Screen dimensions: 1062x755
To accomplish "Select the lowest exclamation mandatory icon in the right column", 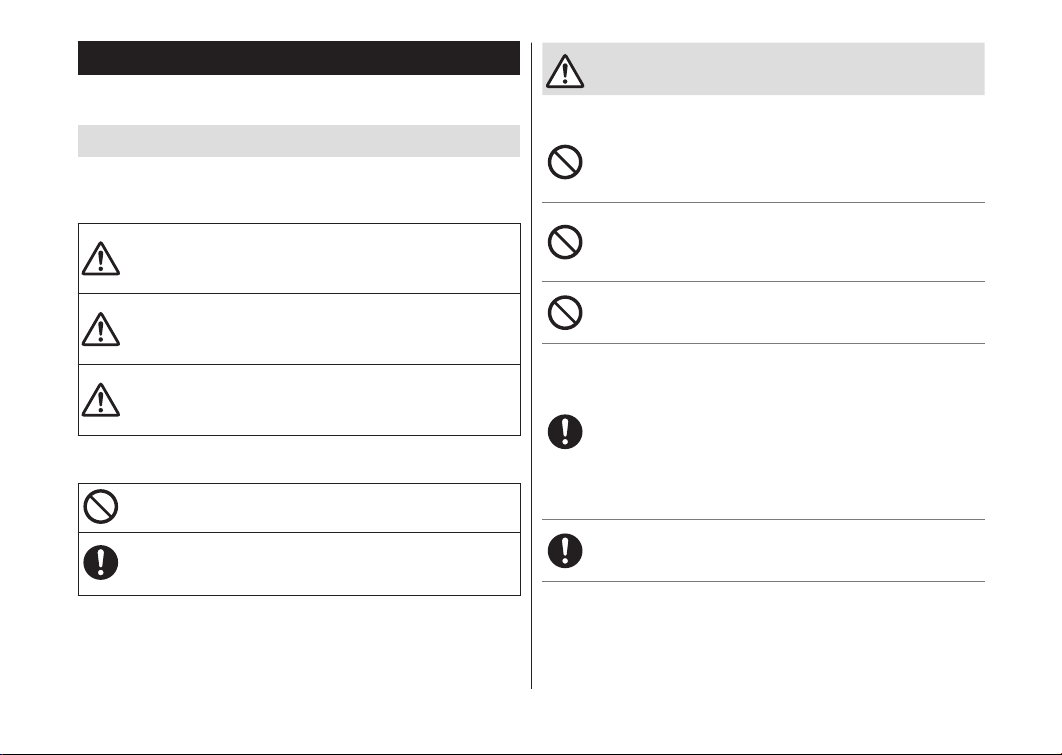I will (565, 551).
